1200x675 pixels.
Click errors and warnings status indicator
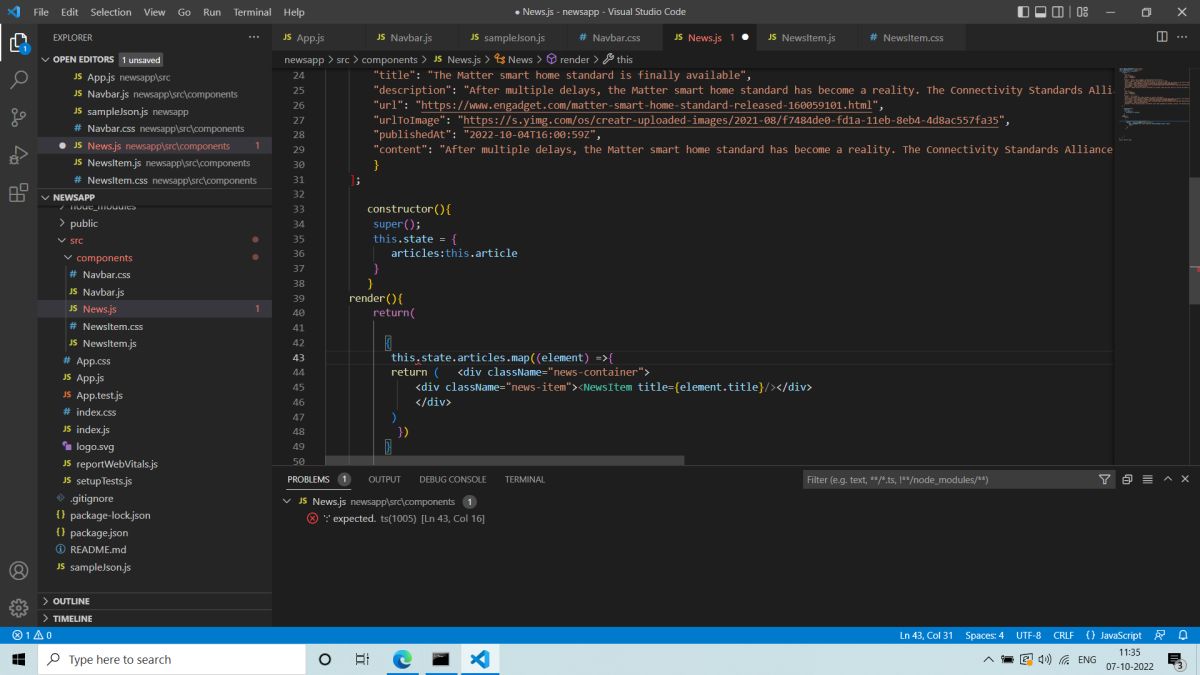tap(32, 635)
